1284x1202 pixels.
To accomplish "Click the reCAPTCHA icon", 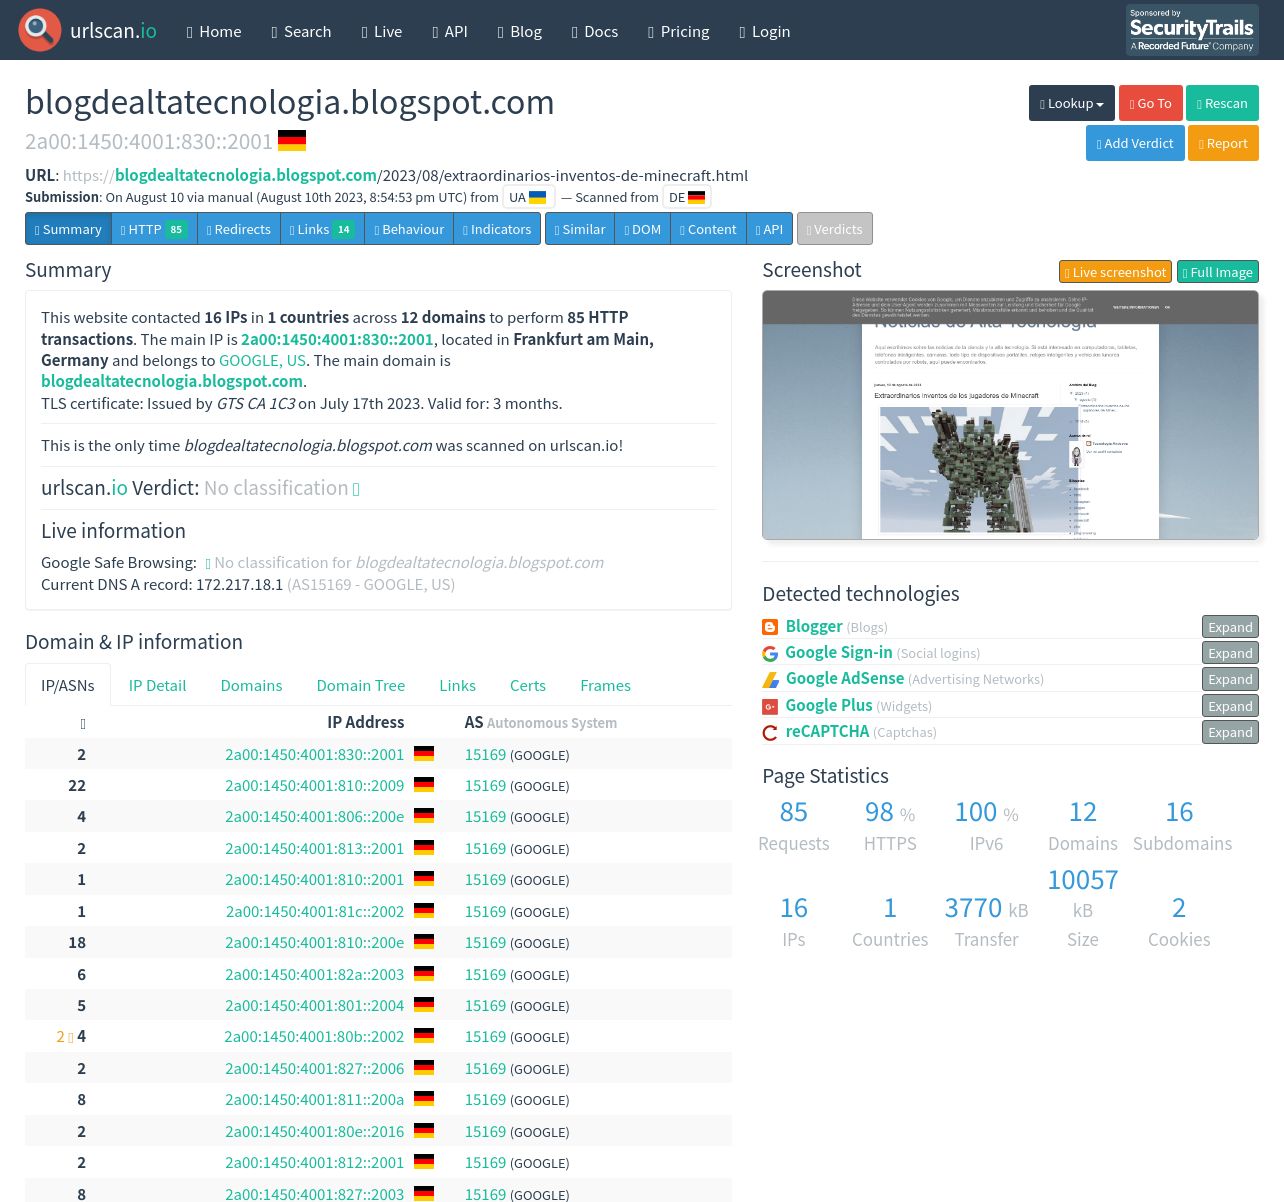I will (770, 732).
